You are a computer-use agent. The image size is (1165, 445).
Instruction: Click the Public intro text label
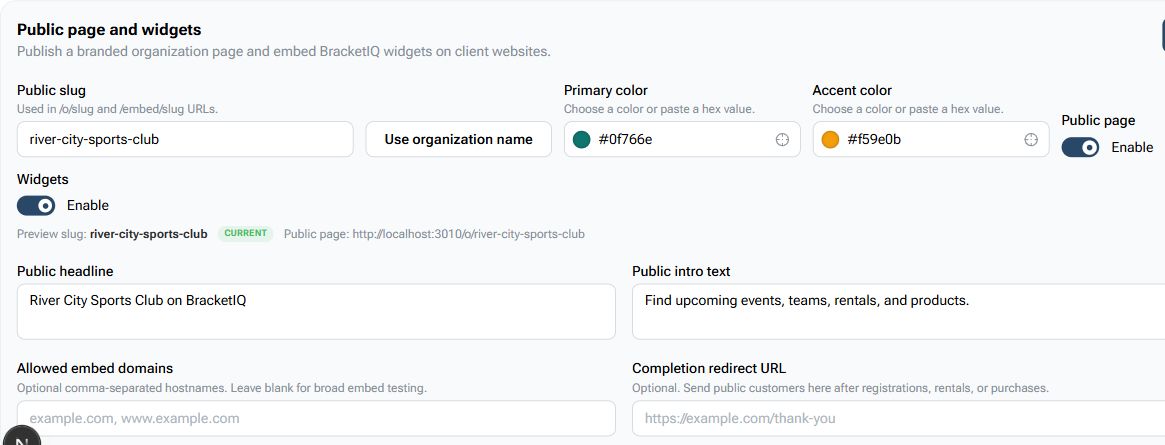pyautogui.click(x=681, y=272)
